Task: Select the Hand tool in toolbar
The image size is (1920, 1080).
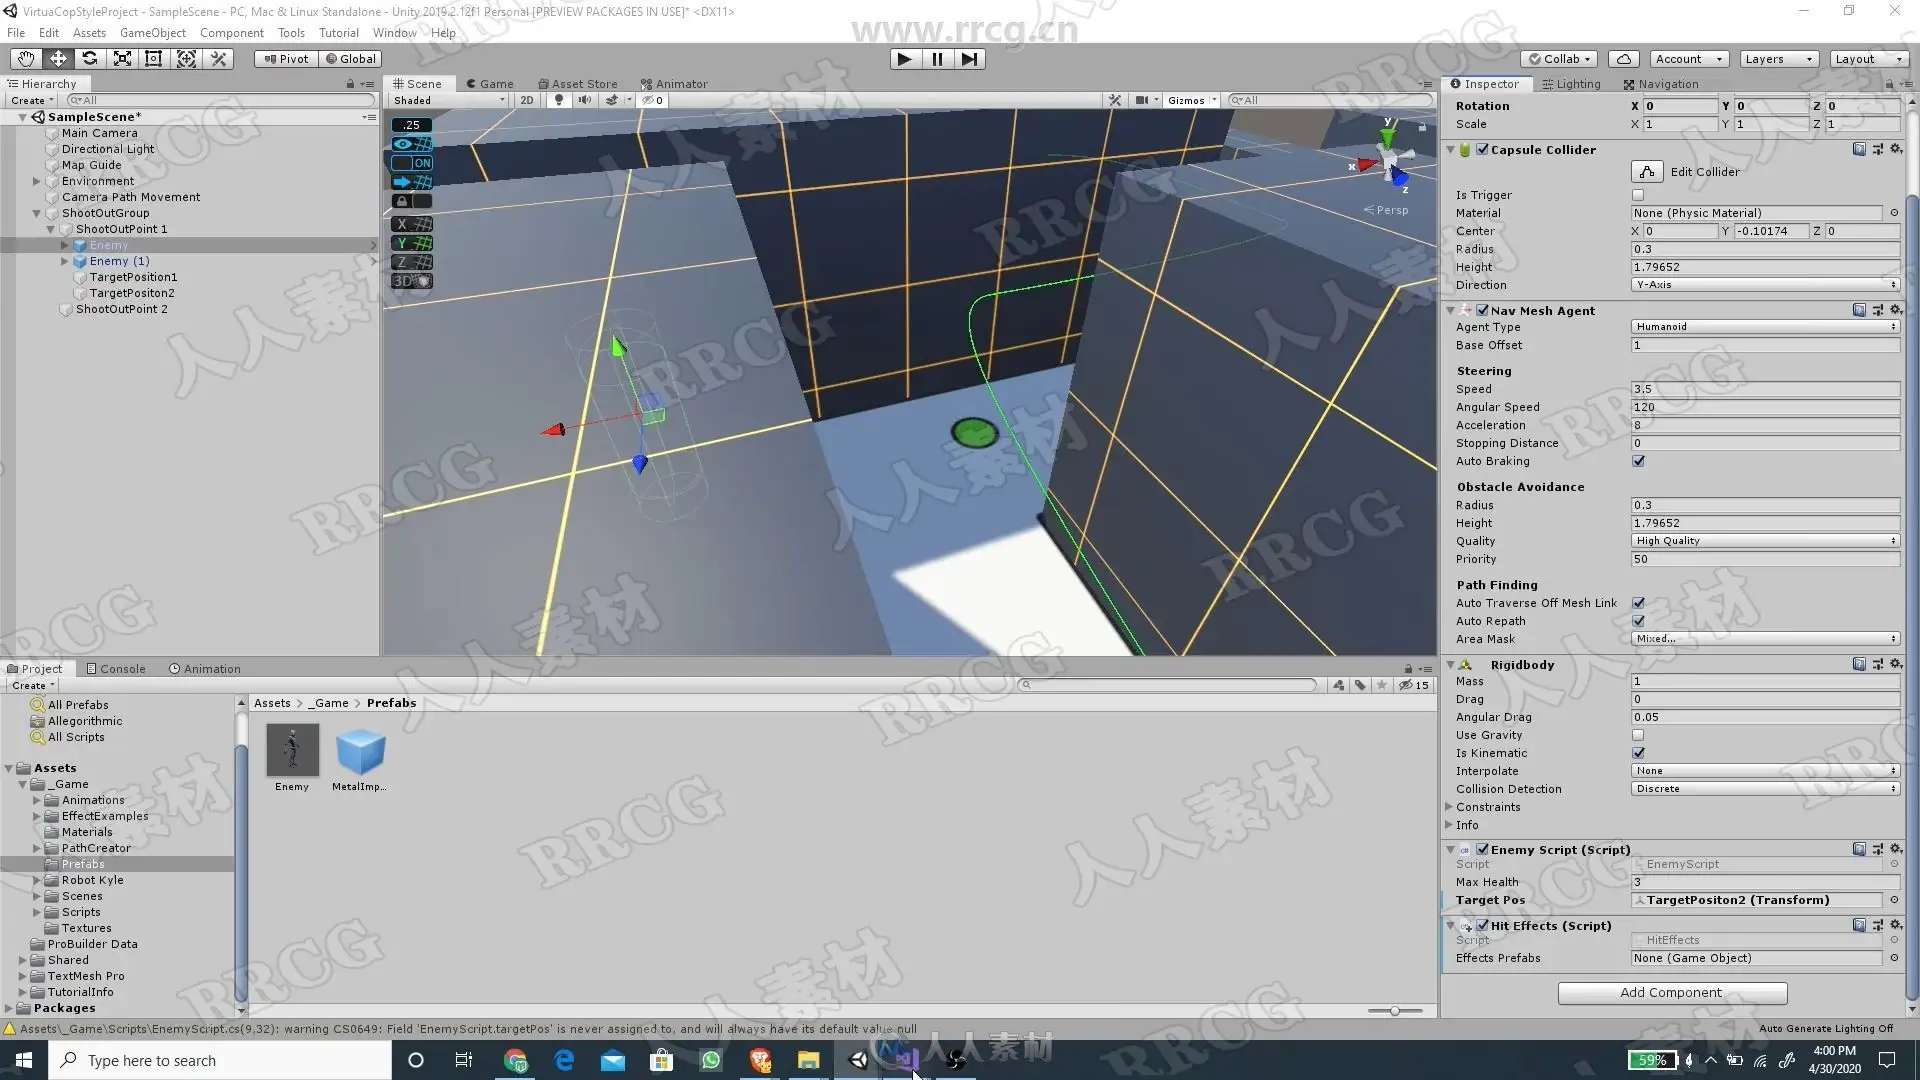Action: pos(26,59)
